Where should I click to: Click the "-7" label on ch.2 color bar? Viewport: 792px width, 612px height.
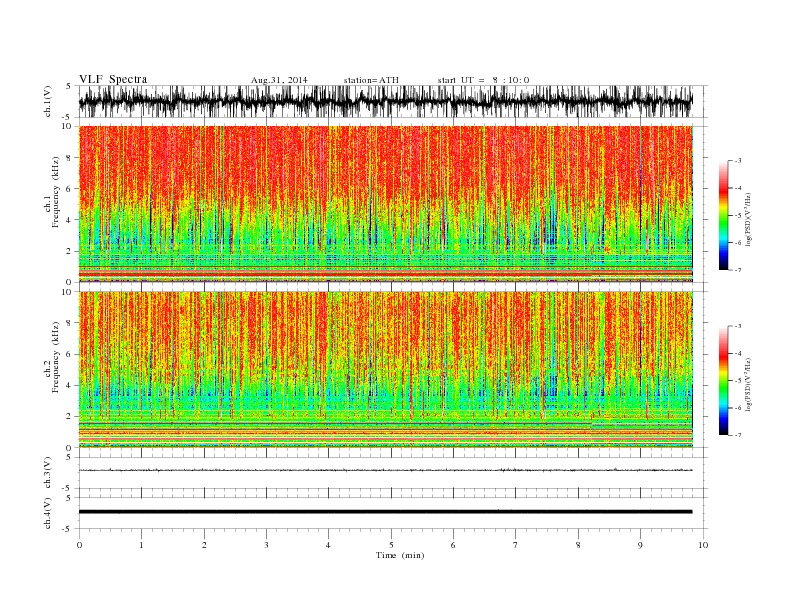(737, 435)
